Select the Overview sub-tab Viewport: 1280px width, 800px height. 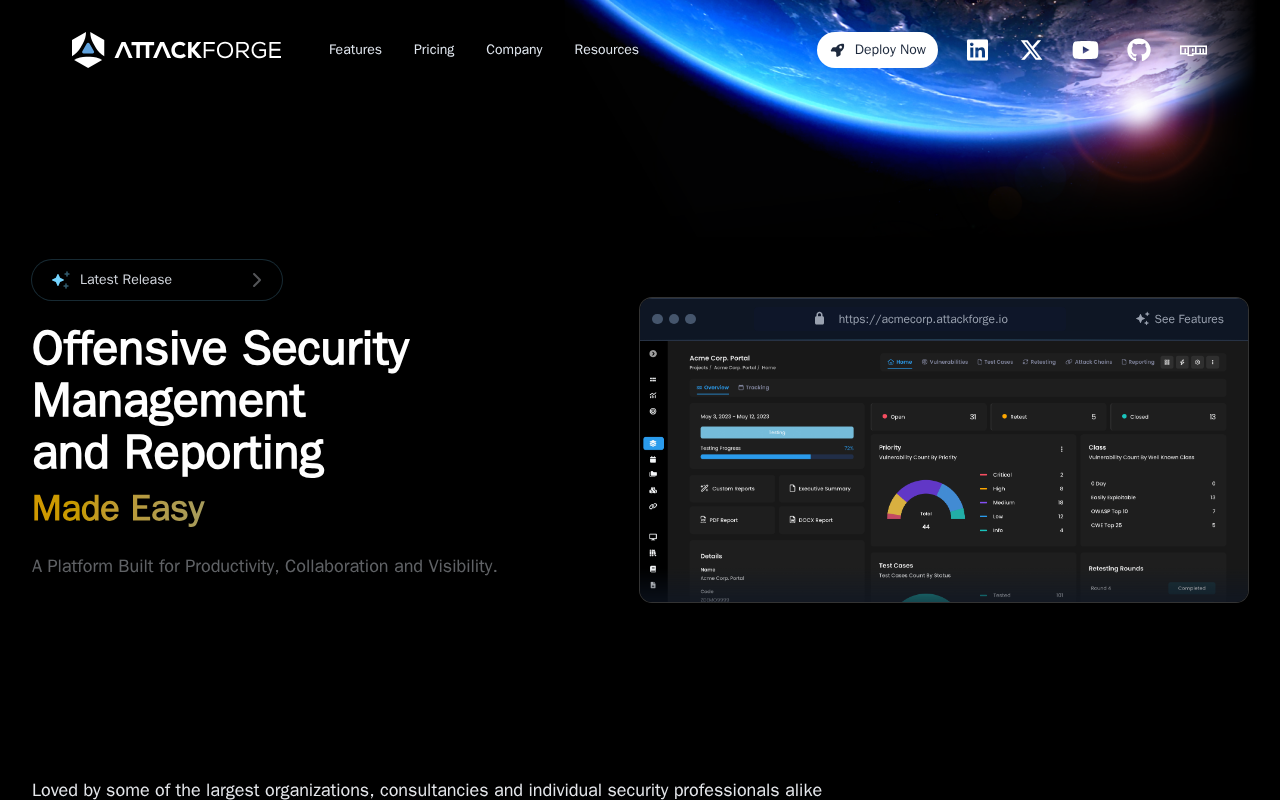pos(713,387)
